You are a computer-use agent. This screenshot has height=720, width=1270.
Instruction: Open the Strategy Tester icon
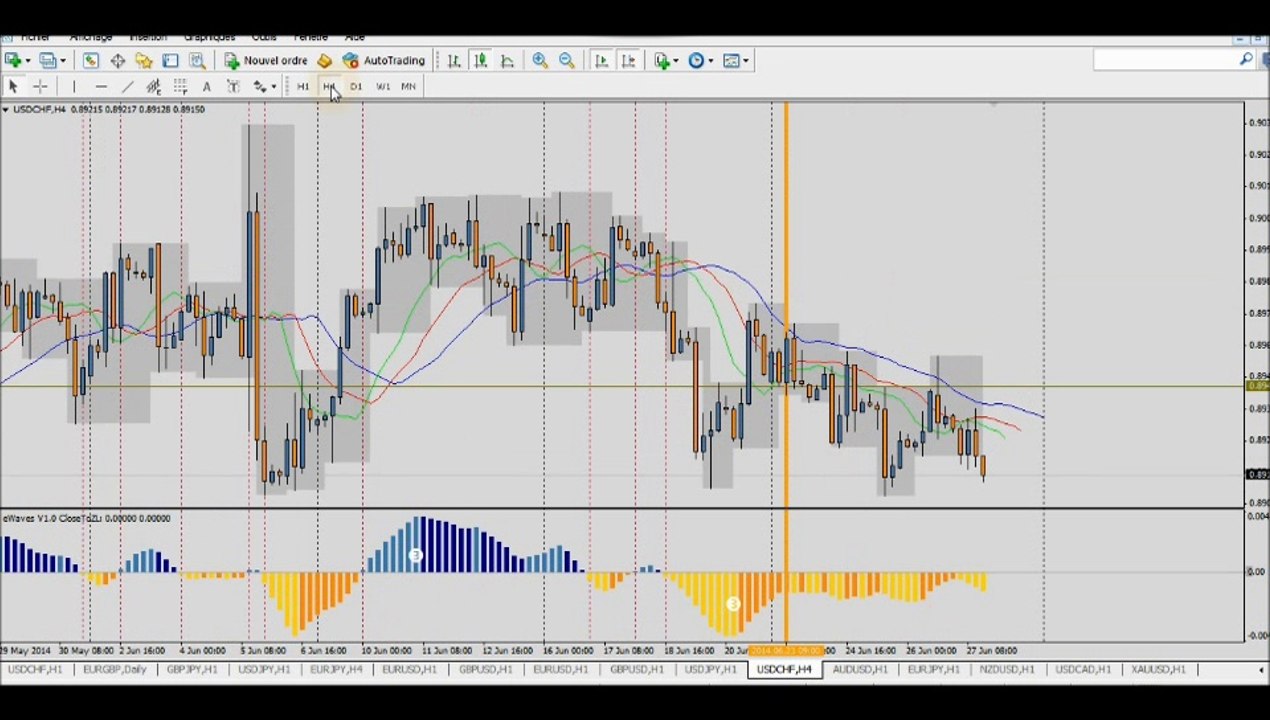coord(197,61)
